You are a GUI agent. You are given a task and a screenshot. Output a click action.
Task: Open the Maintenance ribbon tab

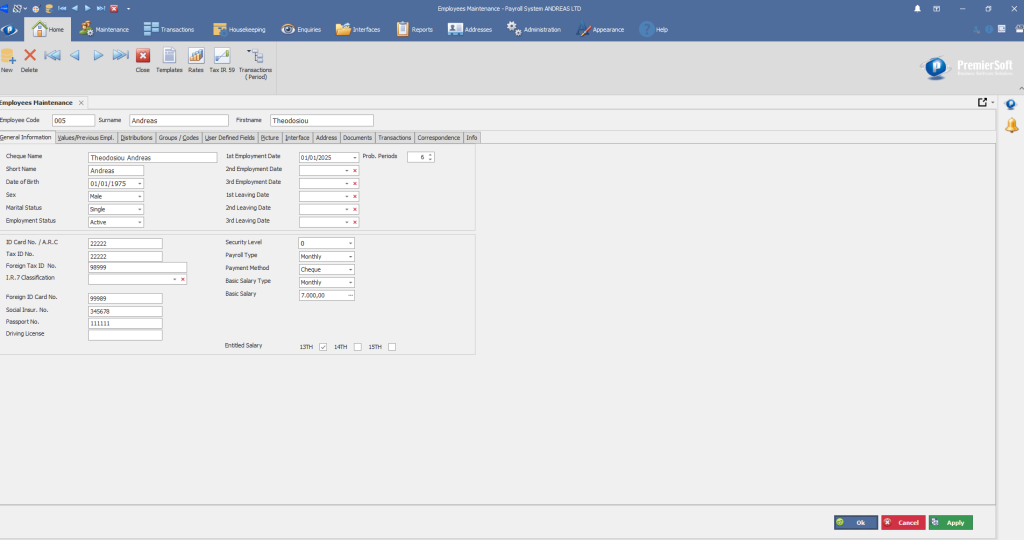104,29
